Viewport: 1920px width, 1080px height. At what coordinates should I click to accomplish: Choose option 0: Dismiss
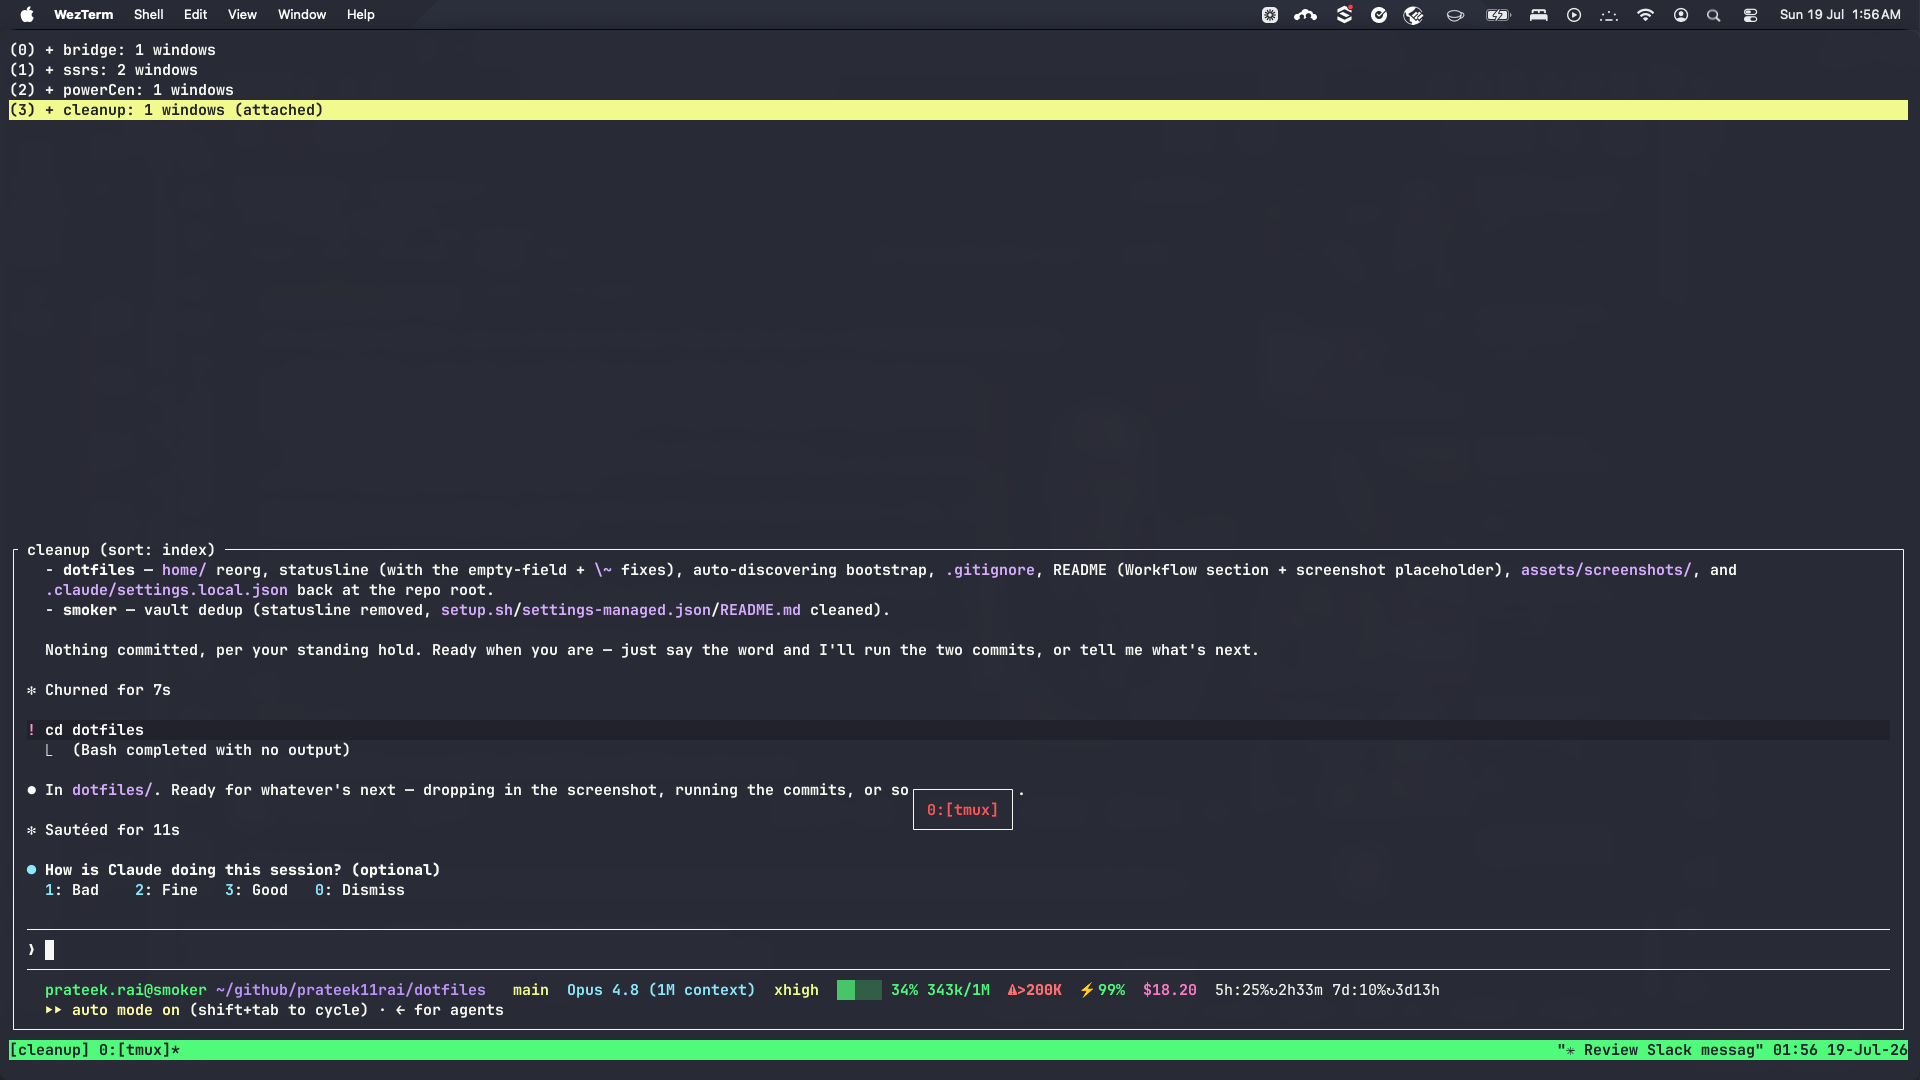point(360,890)
